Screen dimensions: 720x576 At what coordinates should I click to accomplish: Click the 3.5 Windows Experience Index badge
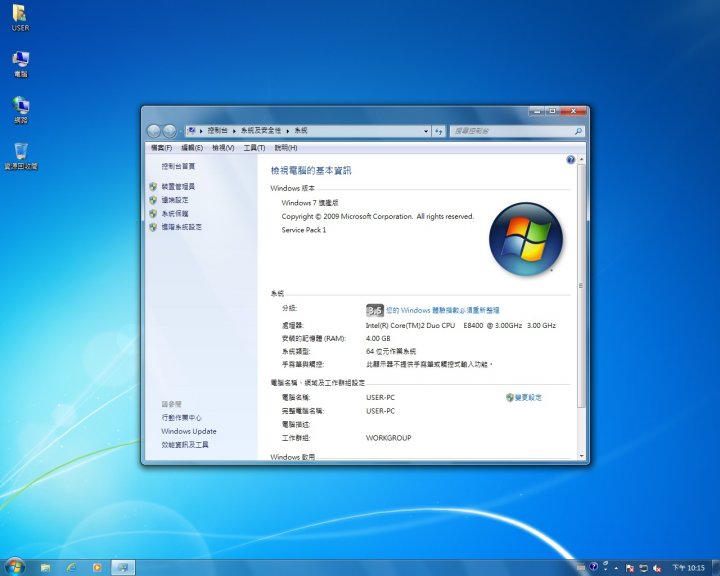(x=375, y=311)
